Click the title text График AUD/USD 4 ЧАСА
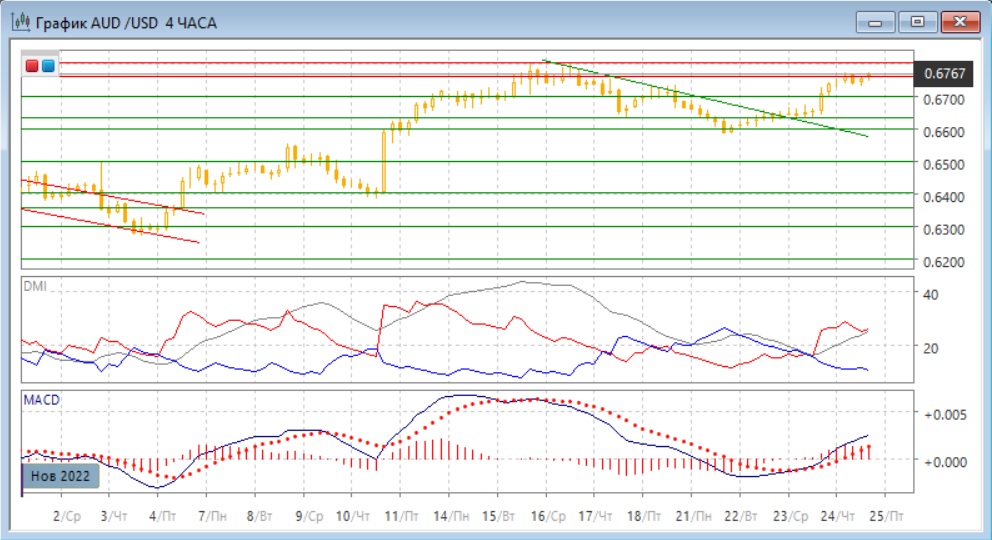This screenshot has width=992, height=540. tap(125, 21)
